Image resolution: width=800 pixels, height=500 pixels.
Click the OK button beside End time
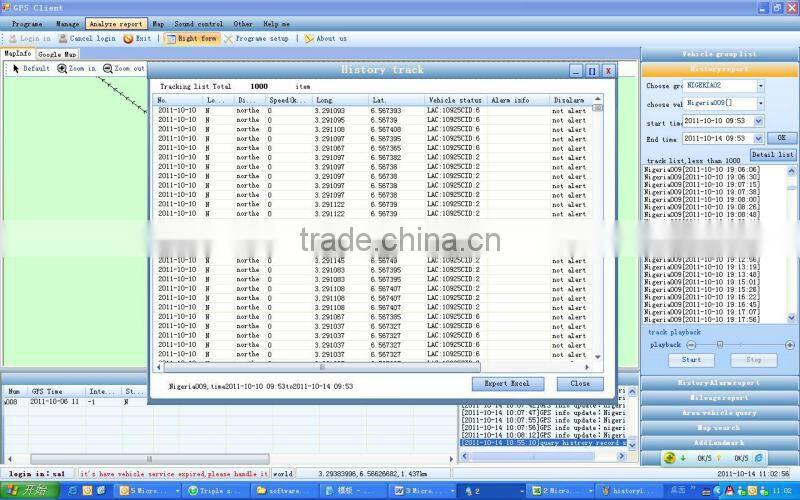782,138
